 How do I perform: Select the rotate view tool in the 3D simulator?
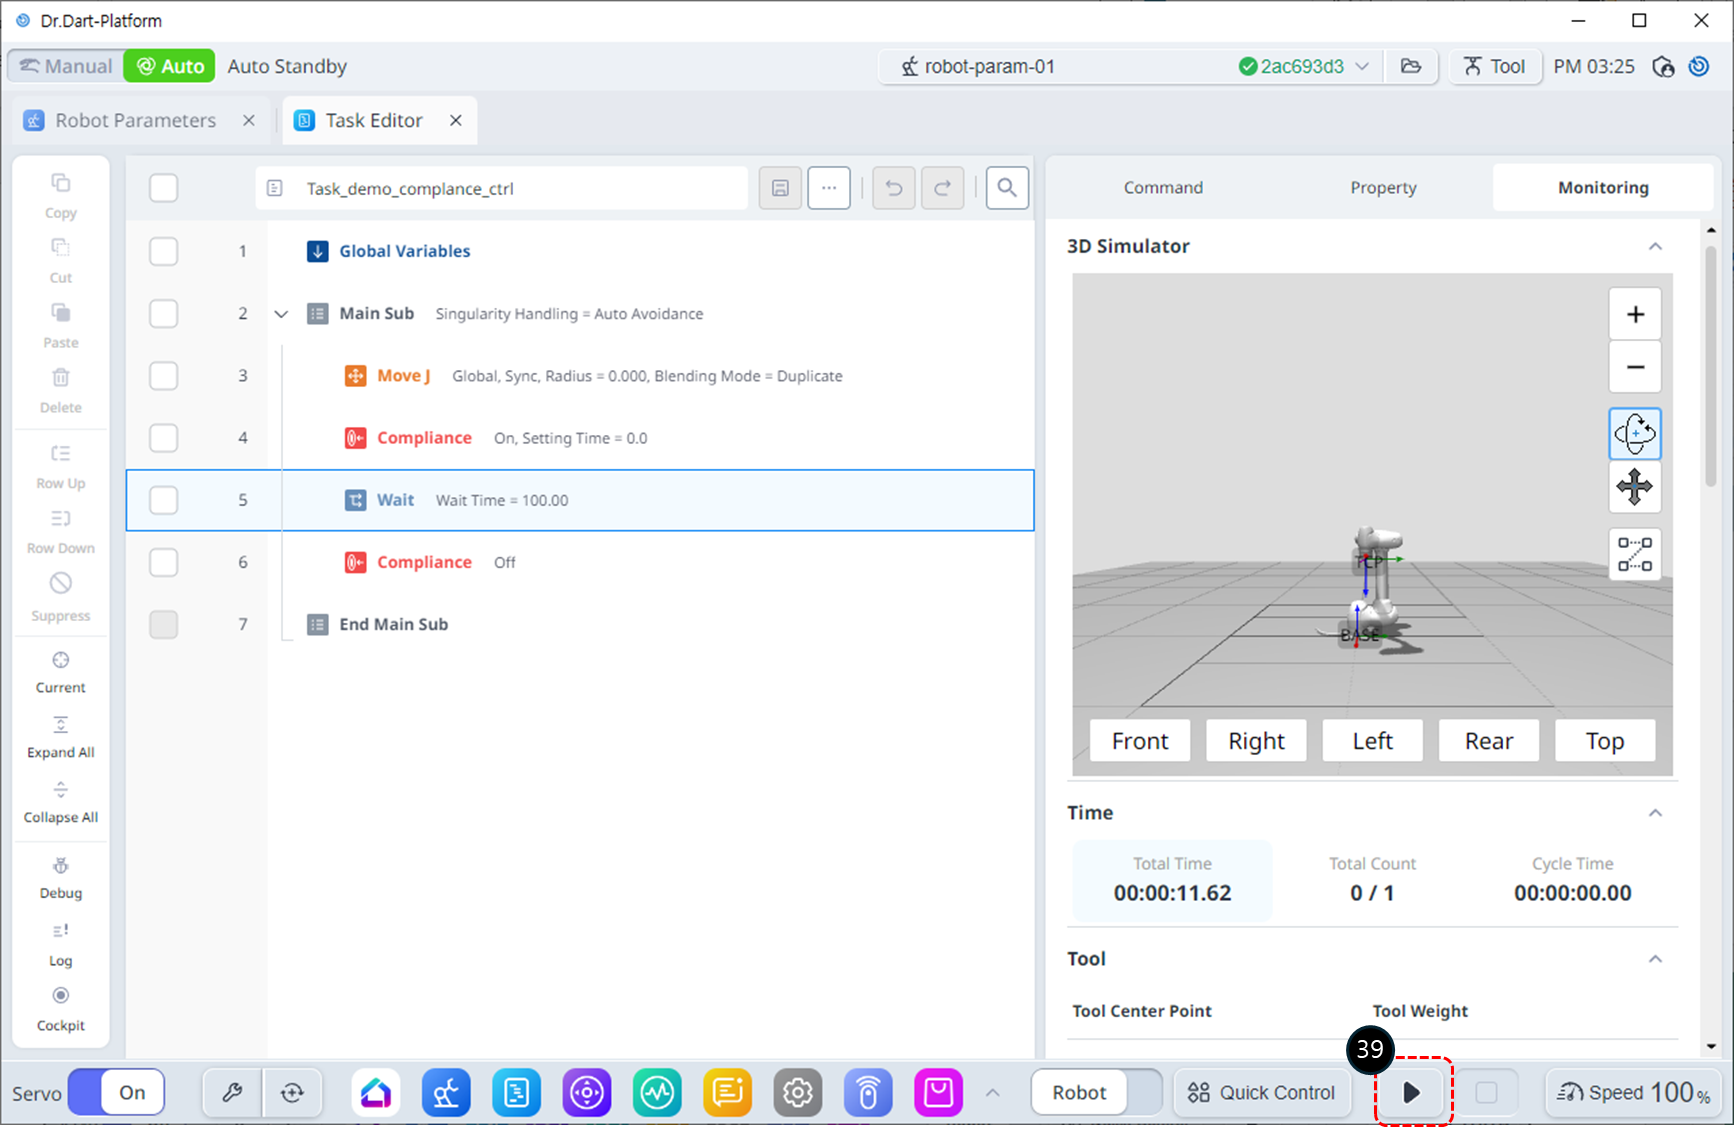pyautogui.click(x=1634, y=434)
